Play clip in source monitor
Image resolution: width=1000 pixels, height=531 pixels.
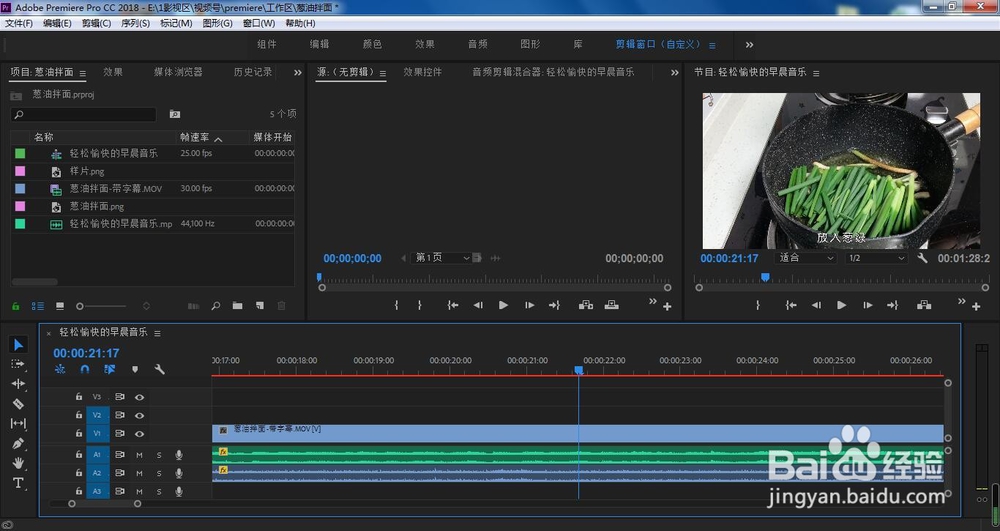(503, 305)
